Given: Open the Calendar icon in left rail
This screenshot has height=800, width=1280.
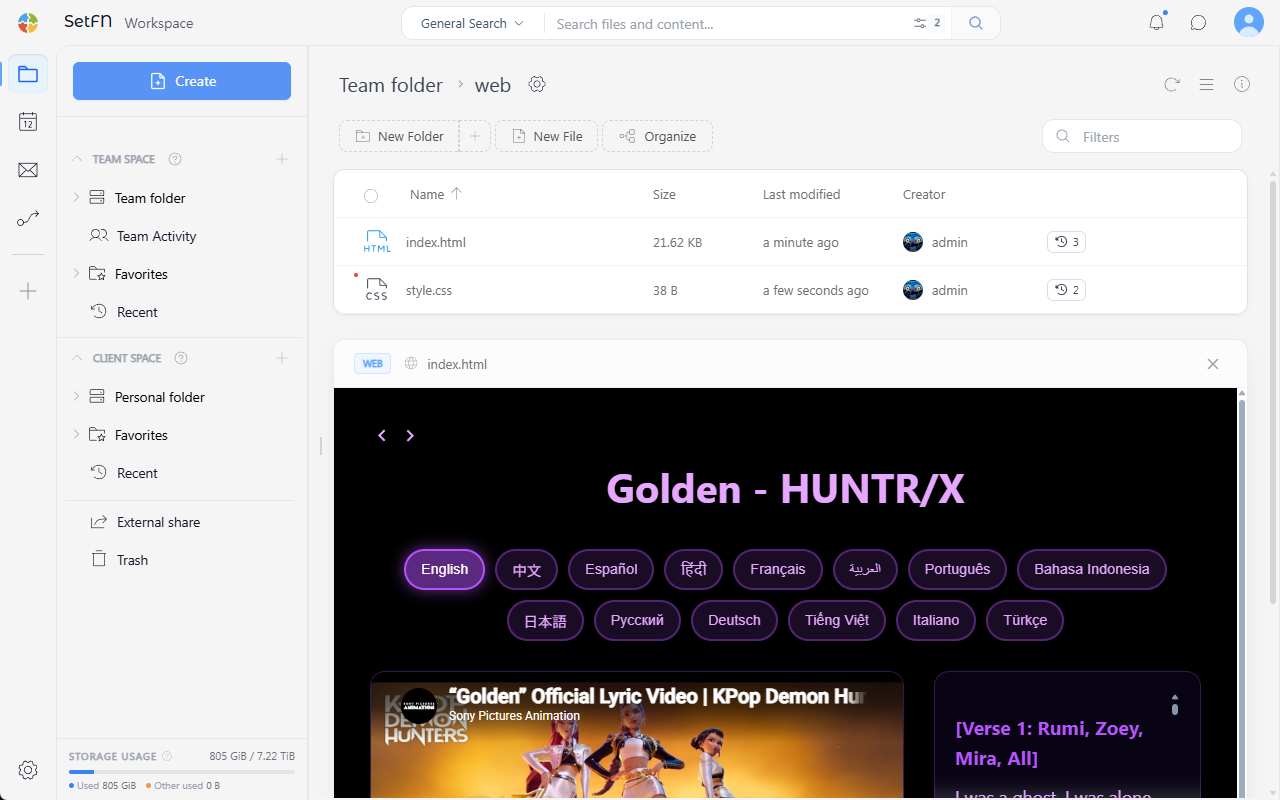Looking at the screenshot, I should pyautogui.click(x=28, y=122).
